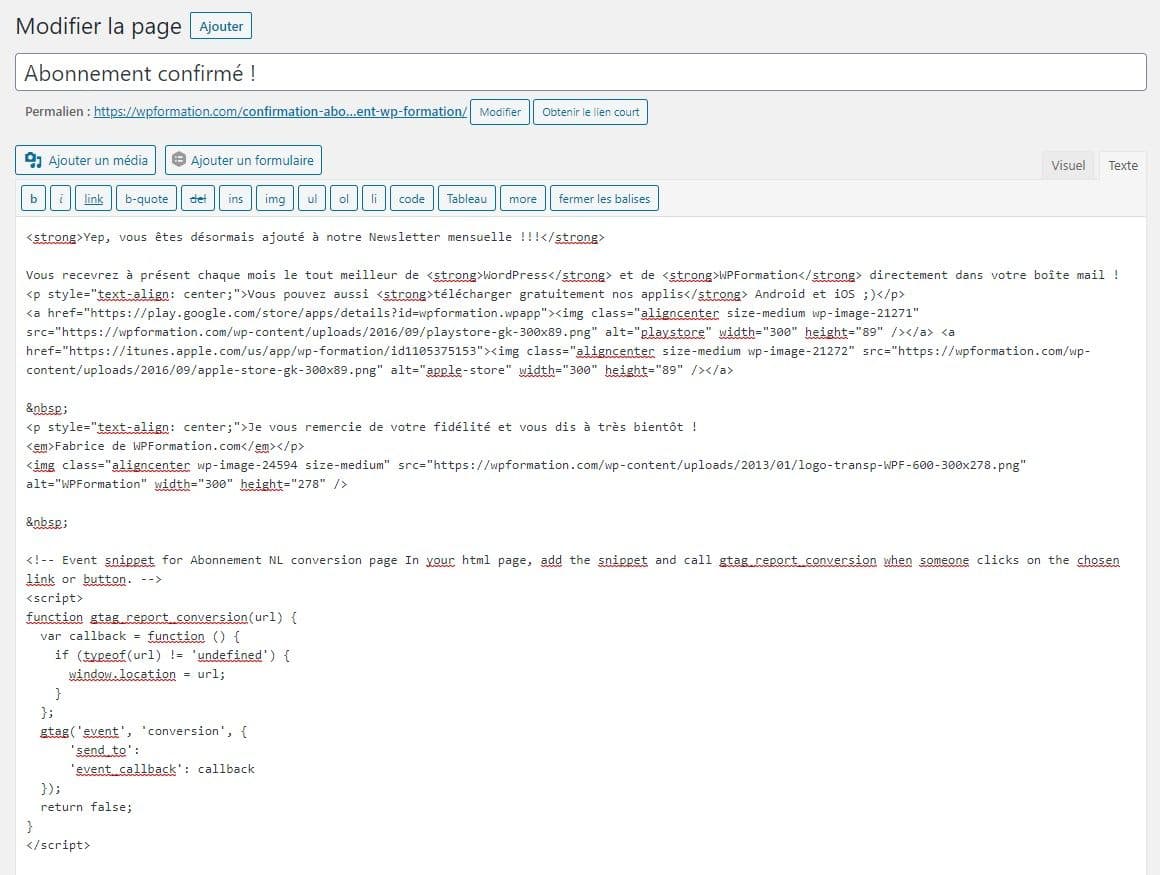
Task: Apply italic formatting with the i button
Action: pyautogui.click(x=58, y=197)
